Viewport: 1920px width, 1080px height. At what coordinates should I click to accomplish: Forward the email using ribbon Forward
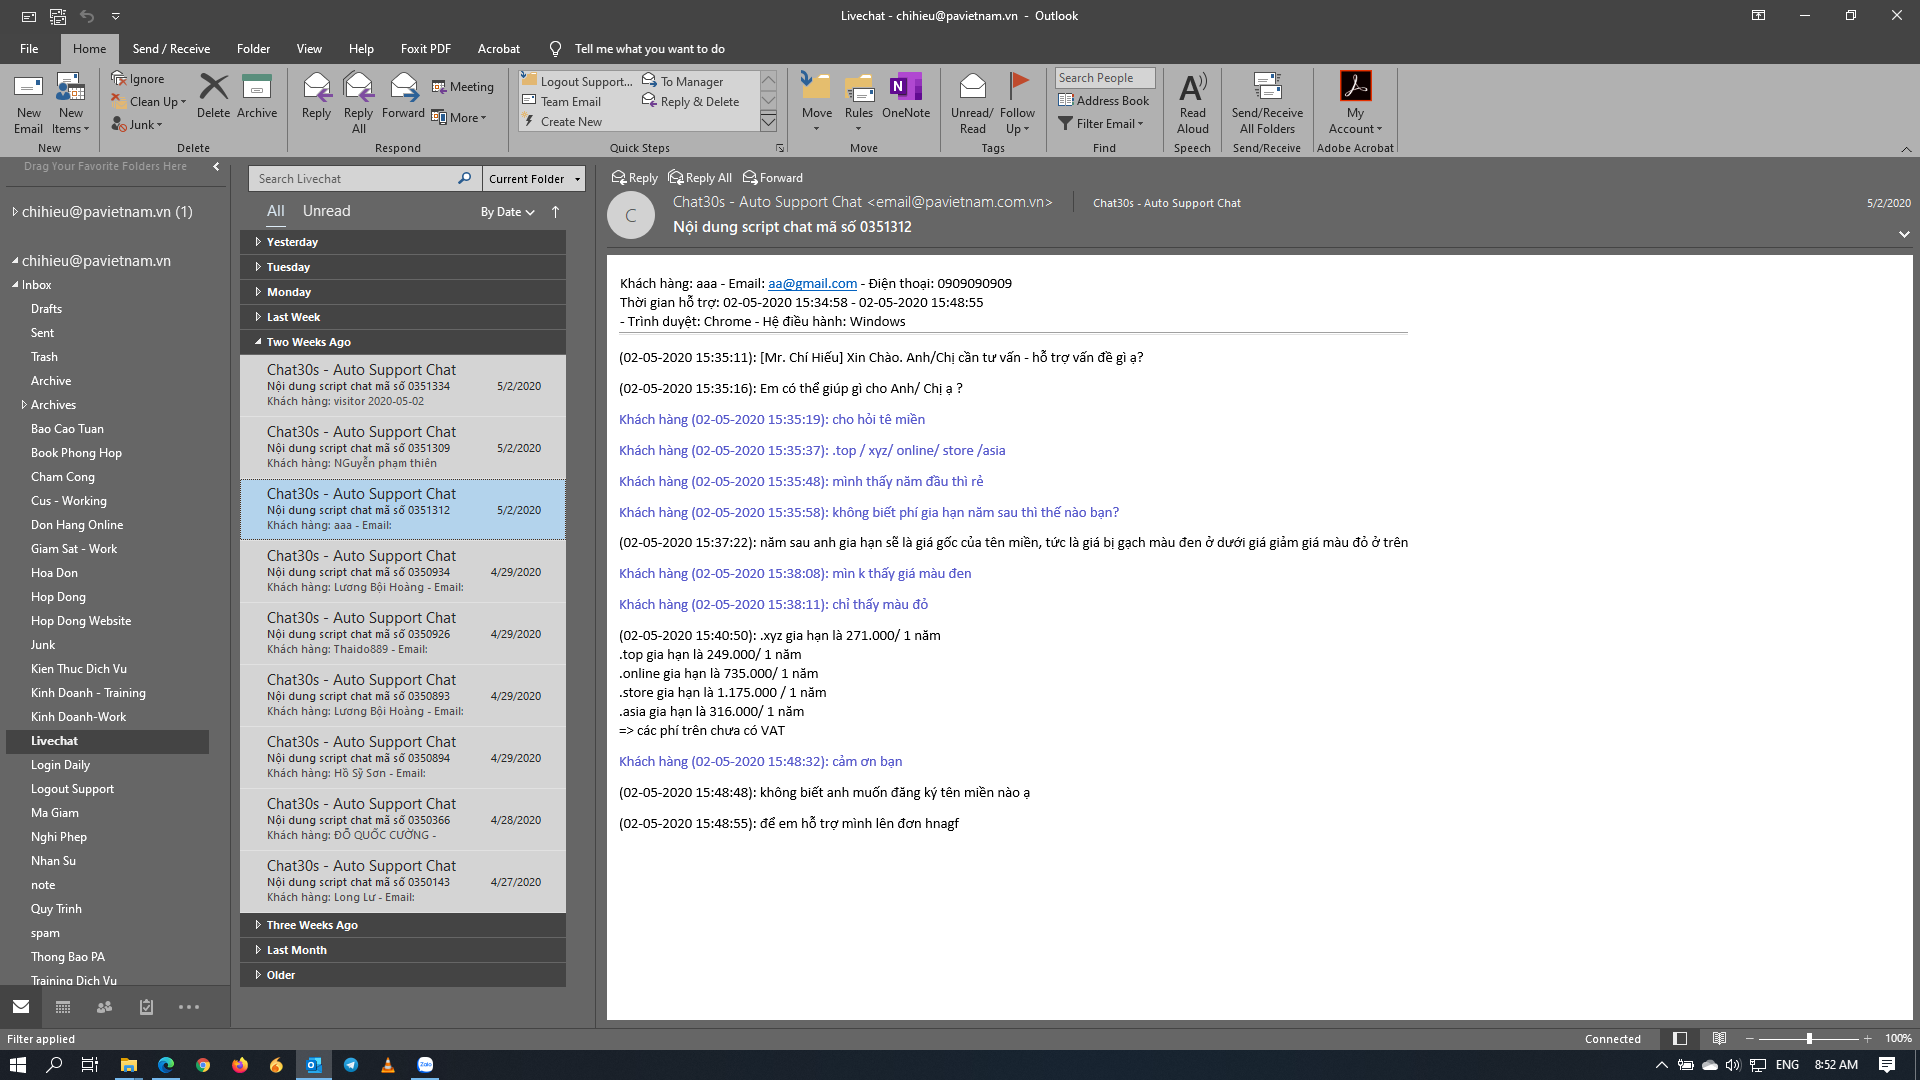coord(403,96)
